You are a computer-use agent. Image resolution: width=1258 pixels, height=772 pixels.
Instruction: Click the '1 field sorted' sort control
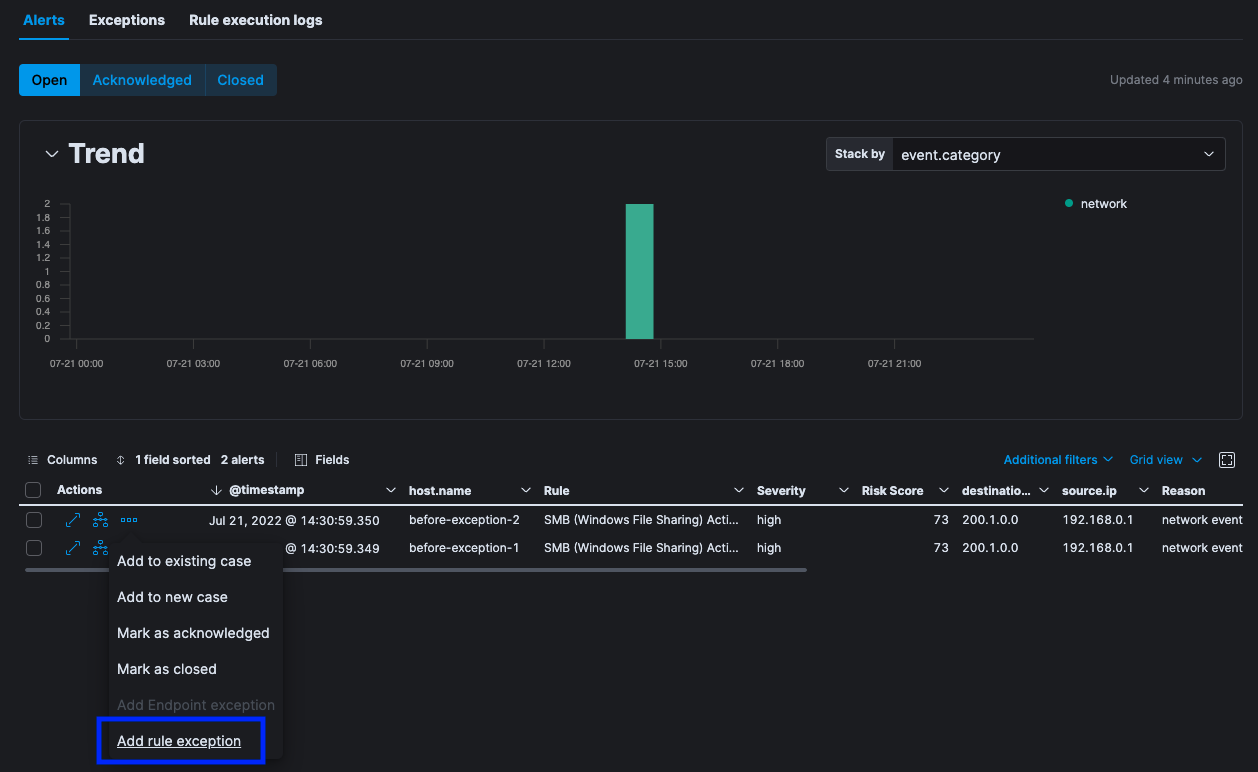click(163, 460)
